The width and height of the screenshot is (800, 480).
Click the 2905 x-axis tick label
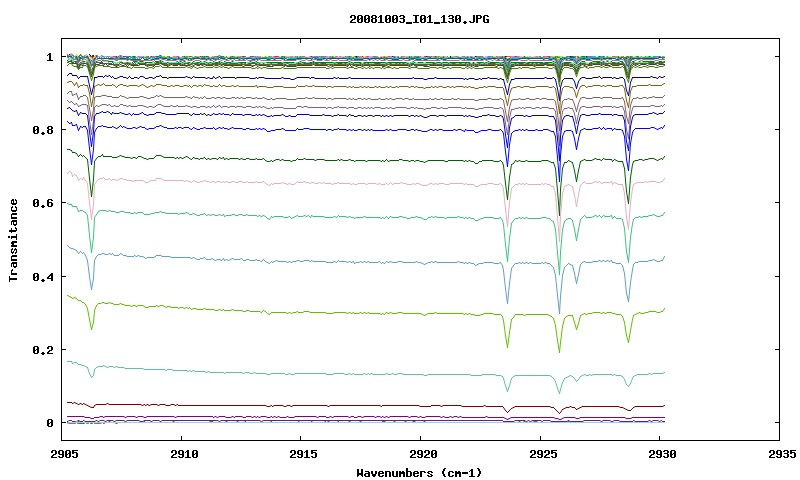[65, 454]
